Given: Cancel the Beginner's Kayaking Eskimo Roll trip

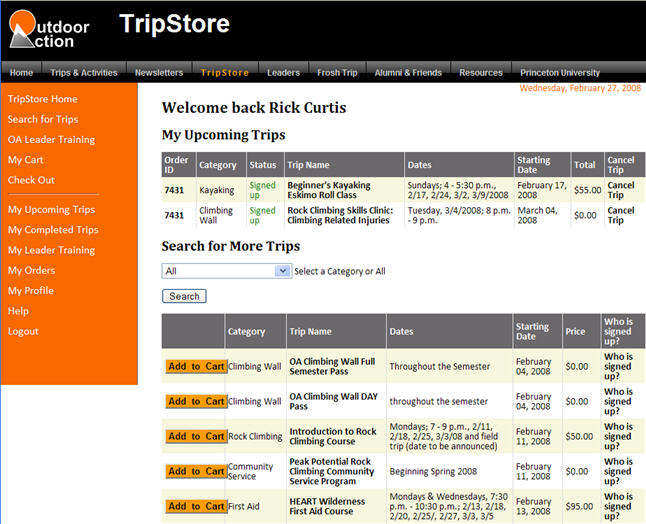Looking at the screenshot, I should 620,190.
